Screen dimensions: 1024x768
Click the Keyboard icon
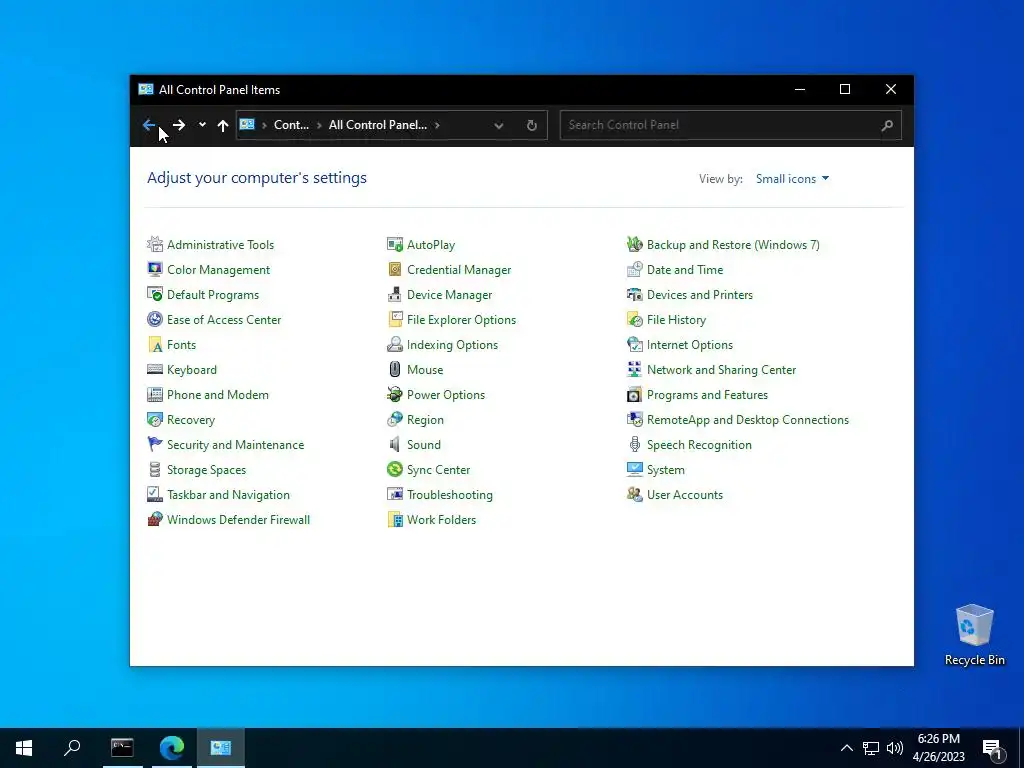click(155, 370)
